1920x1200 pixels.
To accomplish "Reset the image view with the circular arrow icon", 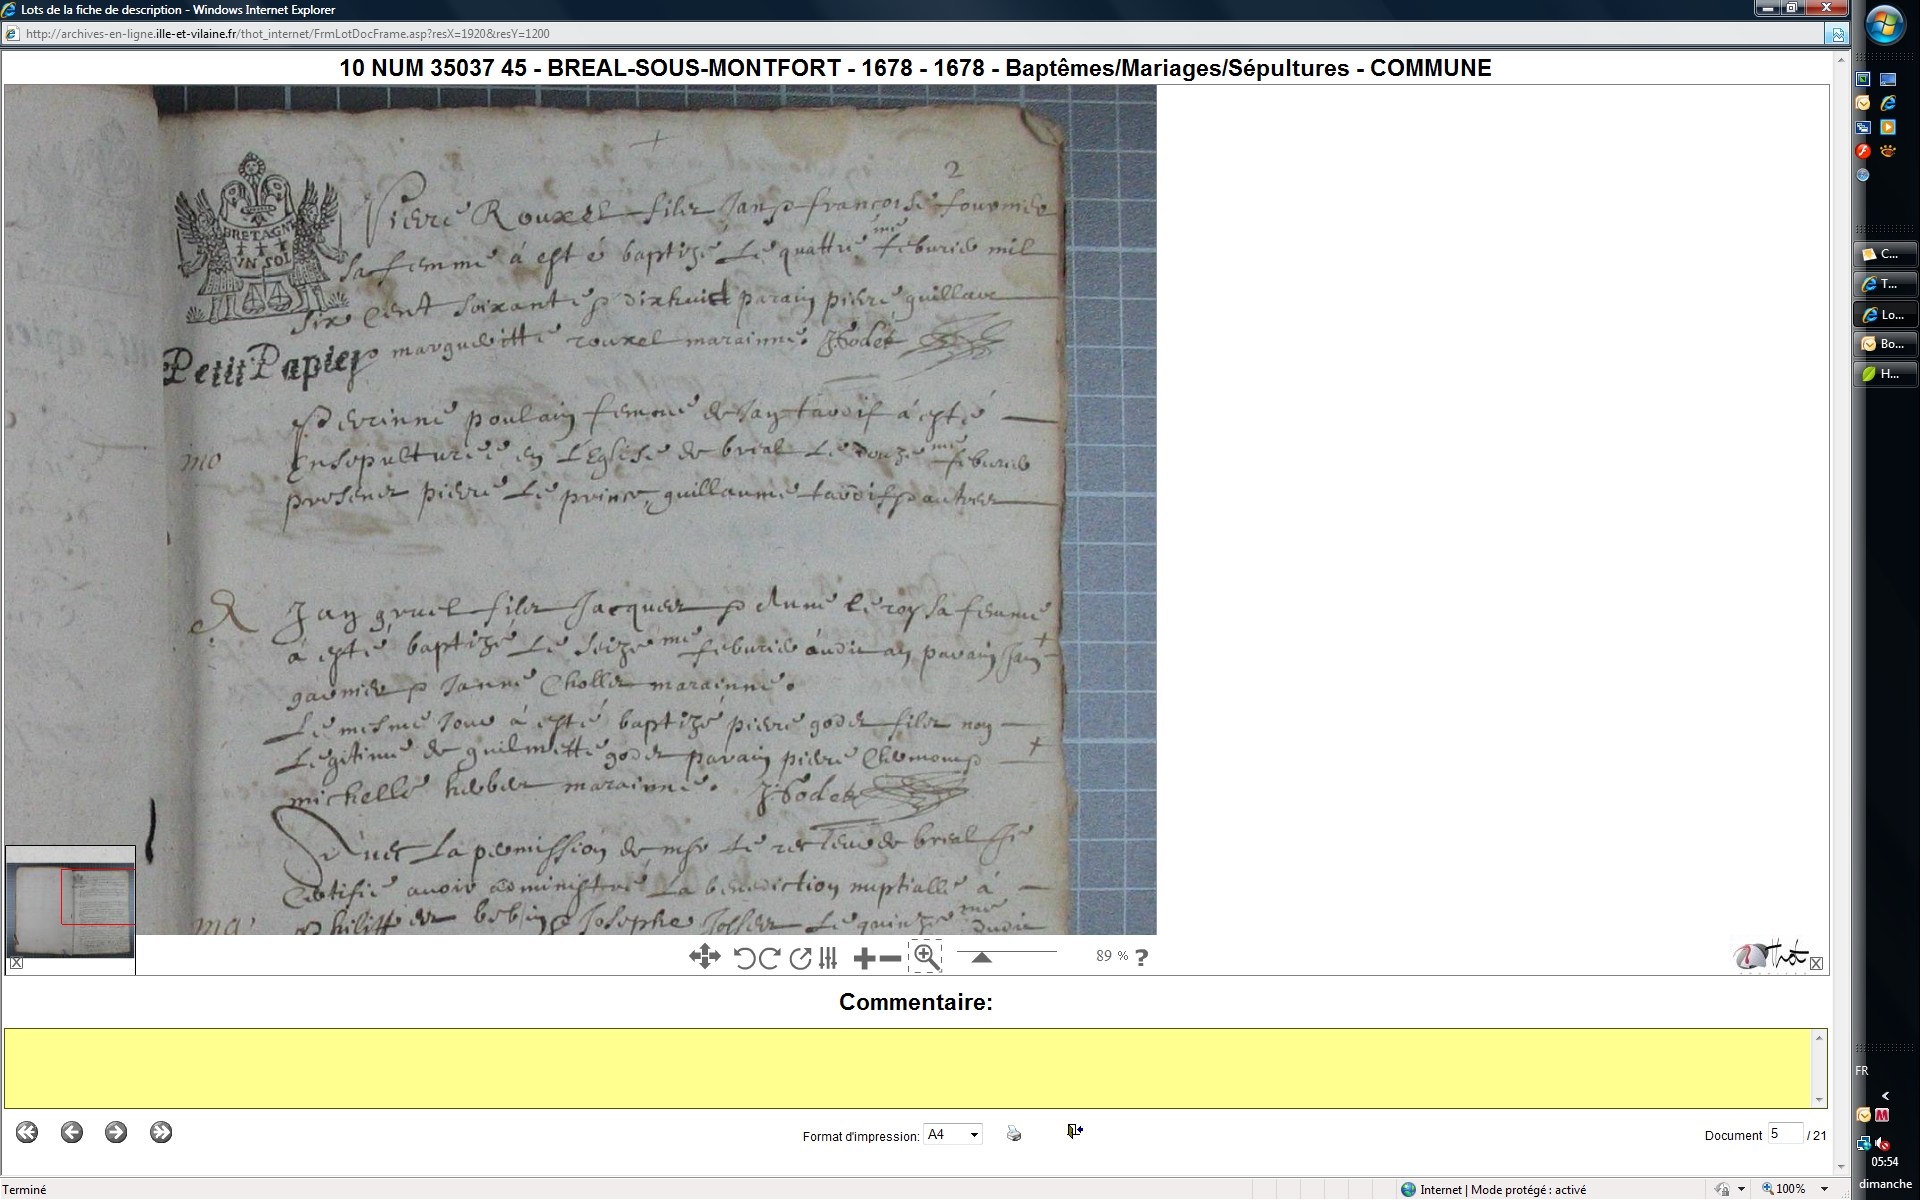I will pyautogui.click(x=800, y=958).
